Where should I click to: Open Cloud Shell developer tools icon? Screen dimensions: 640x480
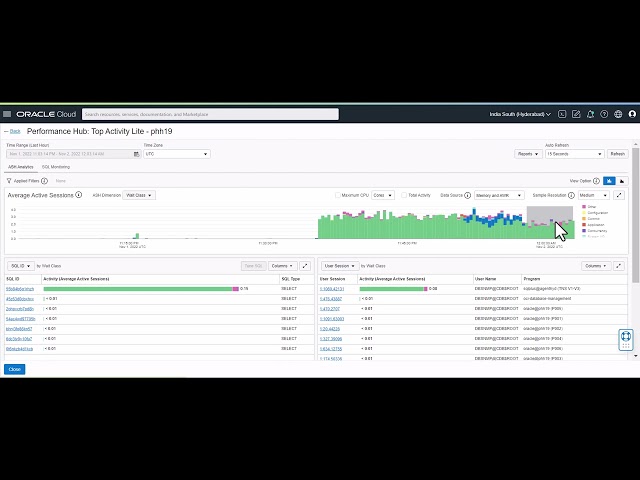[562, 114]
